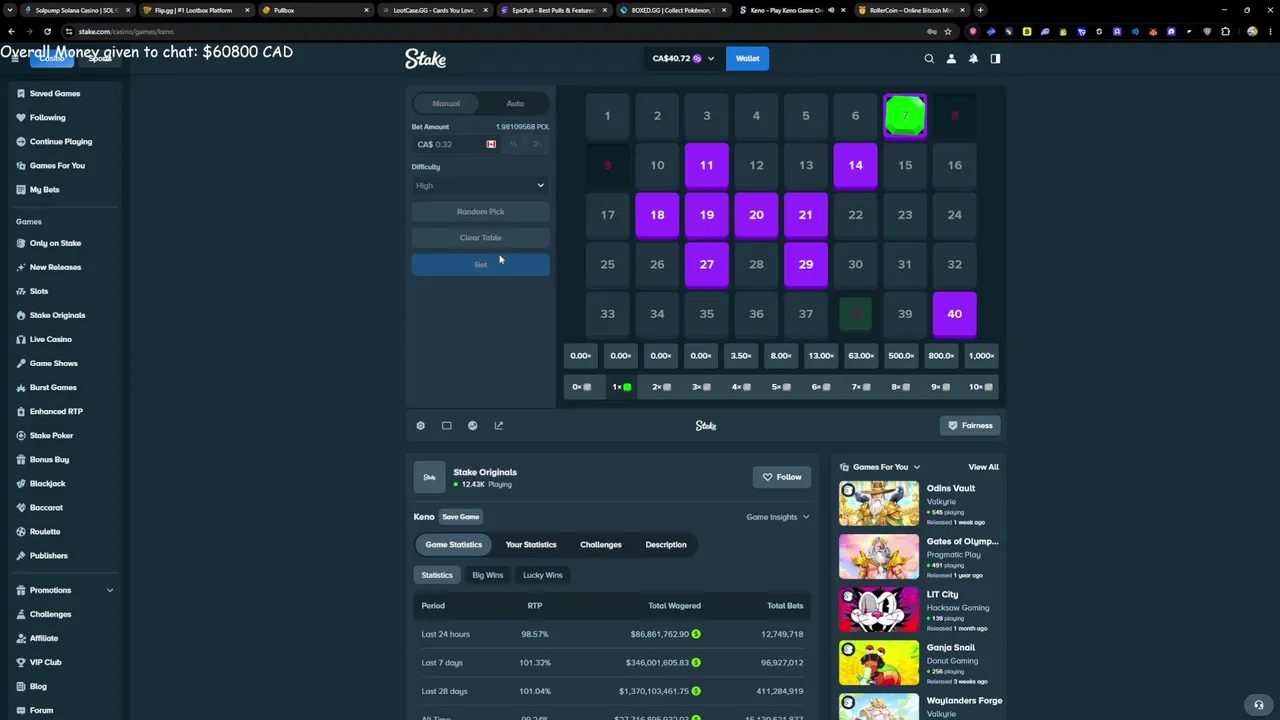This screenshot has width=1280, height=720.
Task: Click the Fairness button
Action: pyautogui.click(x=971, y=426)
